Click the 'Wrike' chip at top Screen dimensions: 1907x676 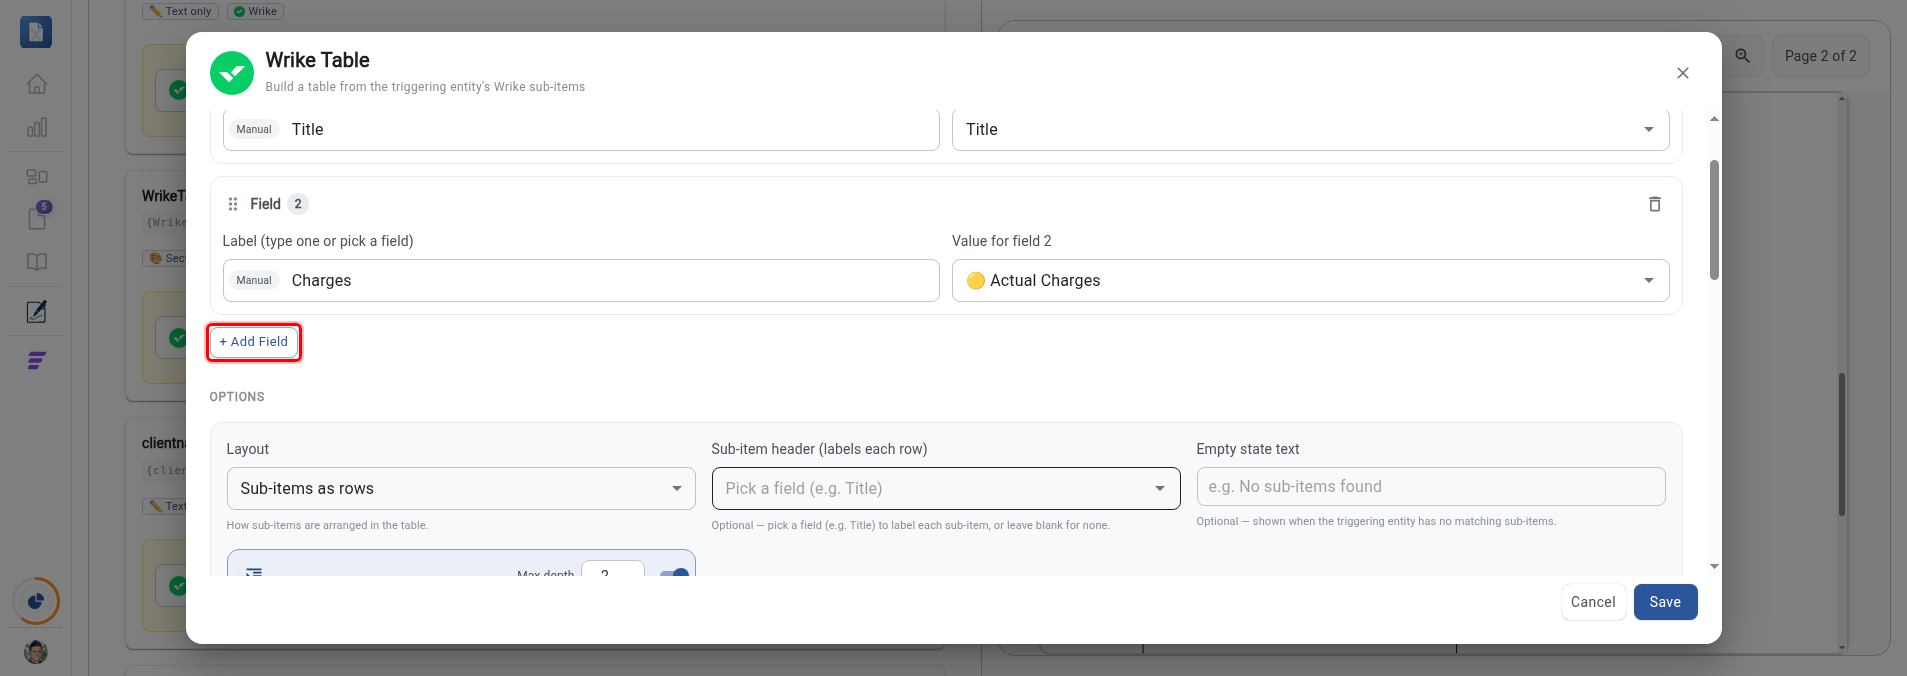click(x=256, y=11)
